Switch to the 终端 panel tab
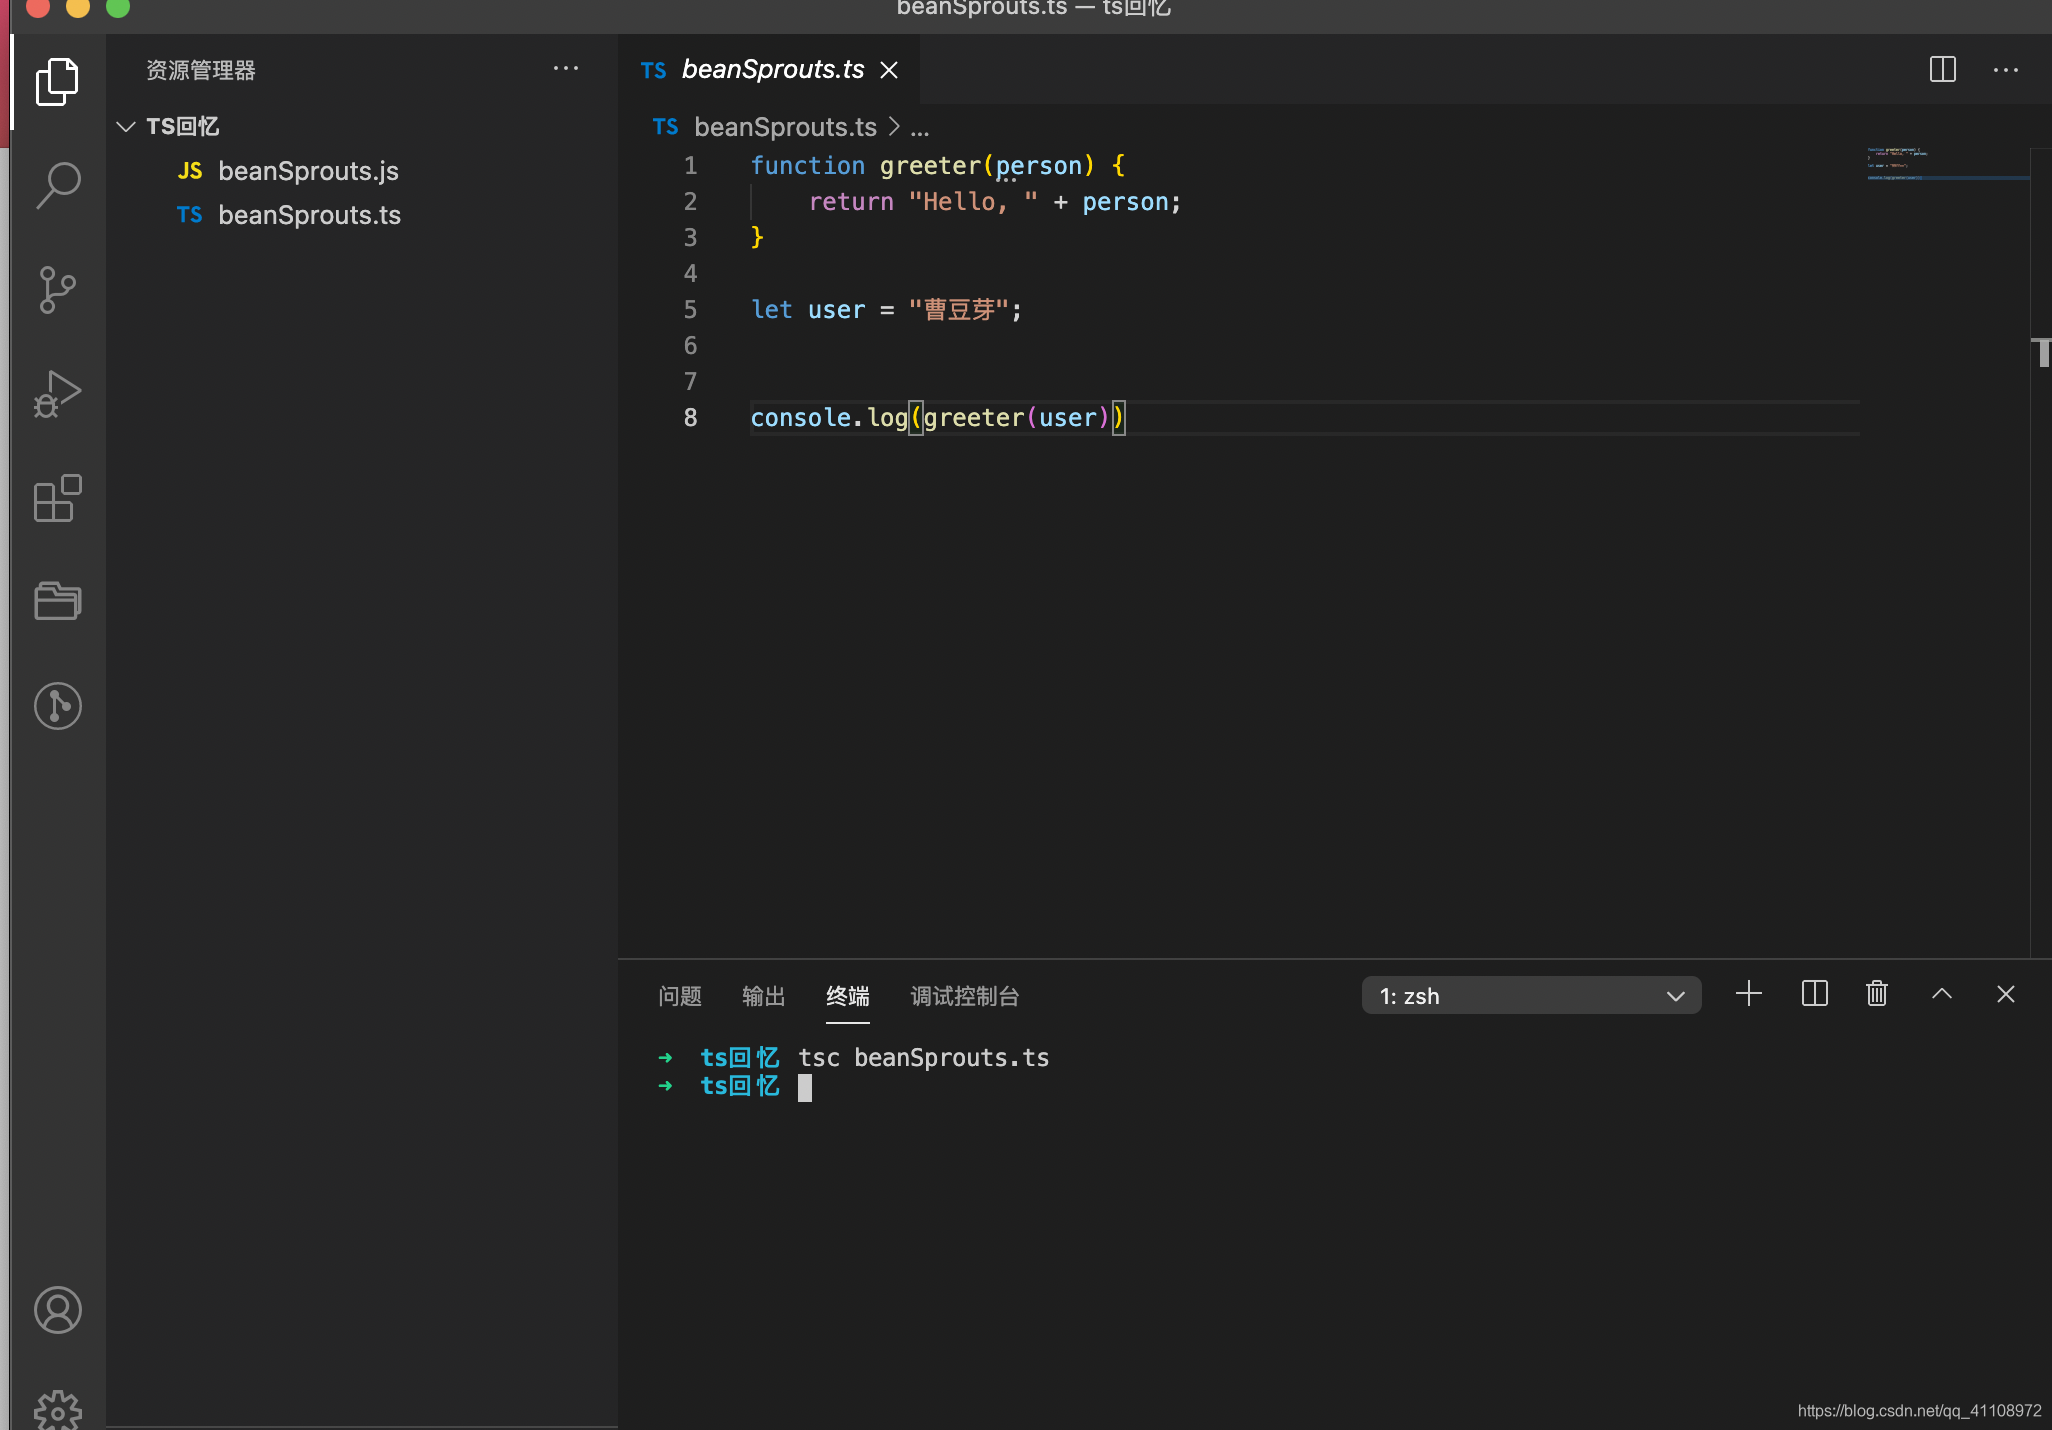This screenshot has width=2052, height=1430. pyautogui.click(x=848, y=996)
